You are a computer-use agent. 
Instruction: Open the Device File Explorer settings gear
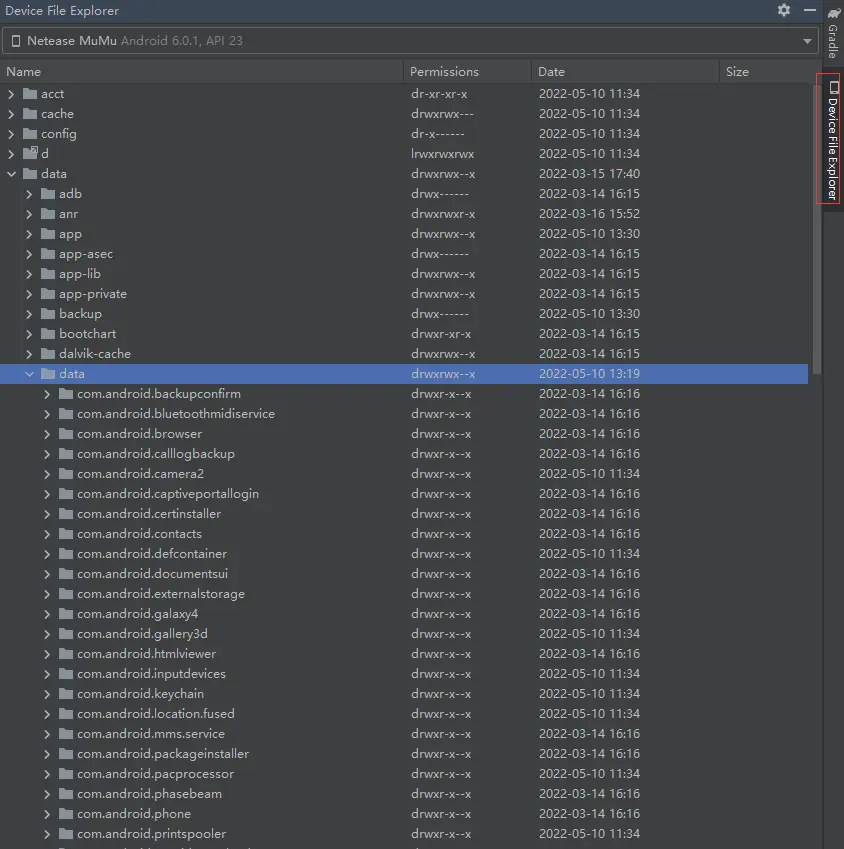click(x=784, y=10)
